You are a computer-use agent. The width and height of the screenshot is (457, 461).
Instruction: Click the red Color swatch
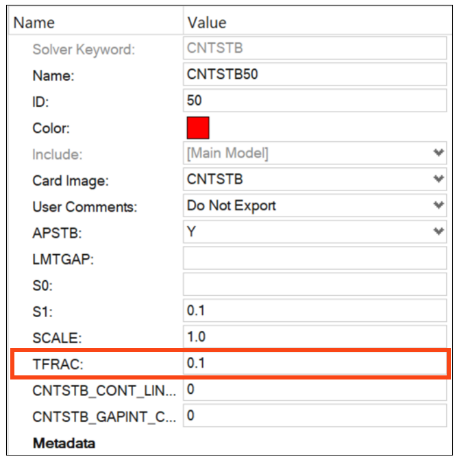(198, 128)
